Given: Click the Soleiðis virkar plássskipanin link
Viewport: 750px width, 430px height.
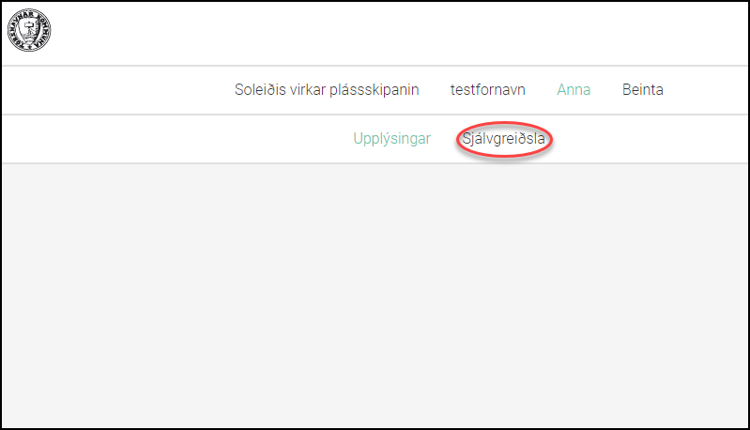Looking at the screenshot, I should point(326,90).
